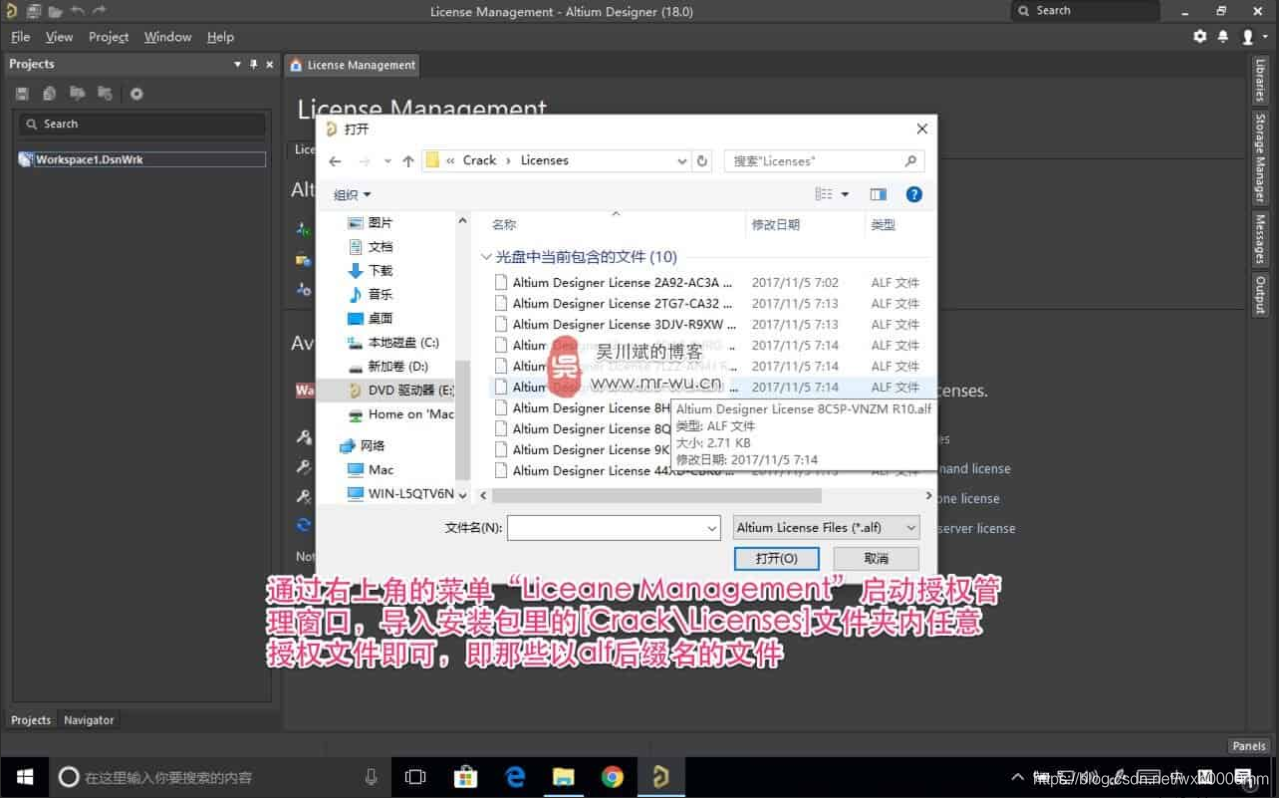Toggle the preview pane icon in dialog

coord(878,195)
